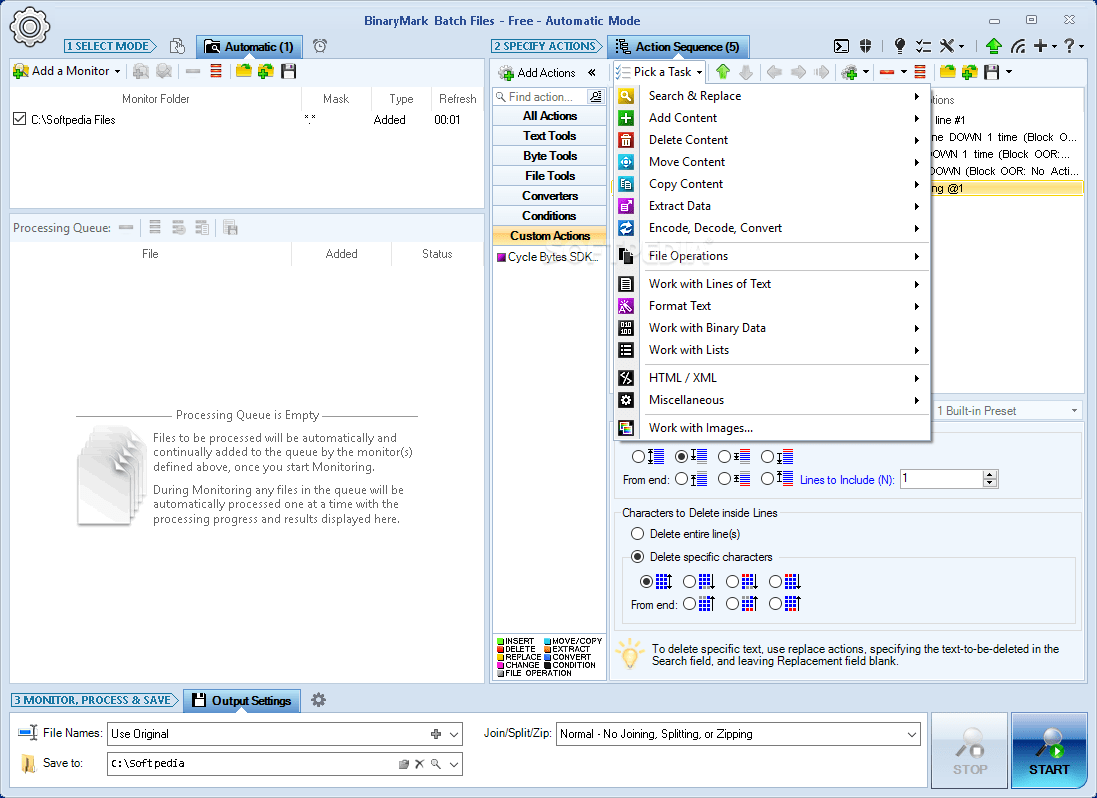Viewport: 1097px width, 798px height.
Task: Clear the Save to path X icon
Action: click(x=419, y=764)
